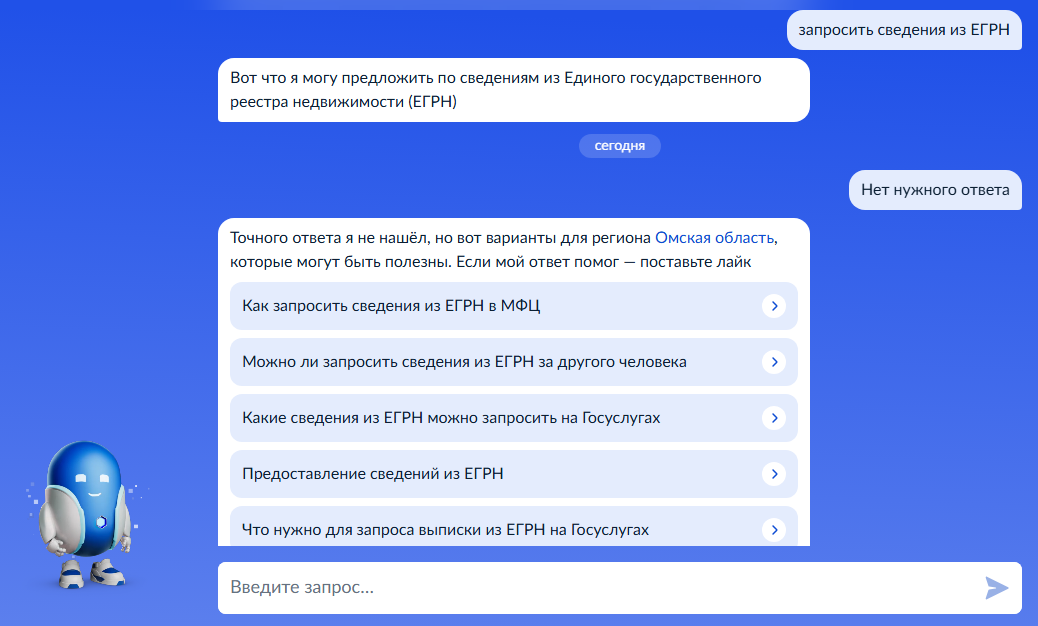
Task: Click the send message arrow icon
Action: [996, 588]
